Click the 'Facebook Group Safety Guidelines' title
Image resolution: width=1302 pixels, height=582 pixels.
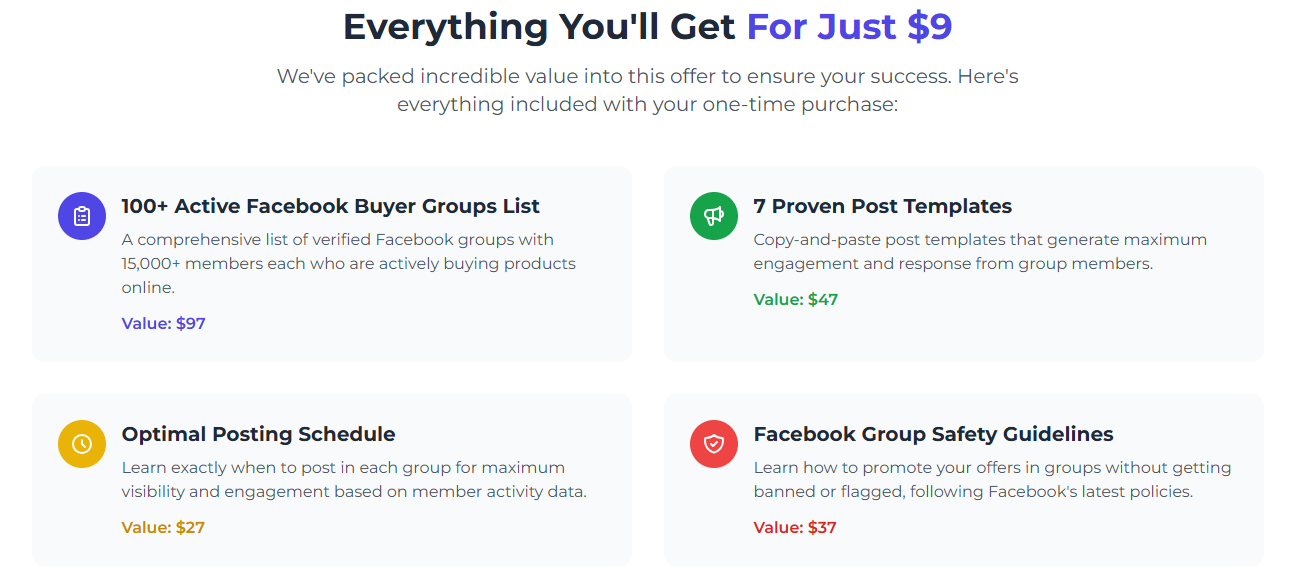[x=933, y=434]
